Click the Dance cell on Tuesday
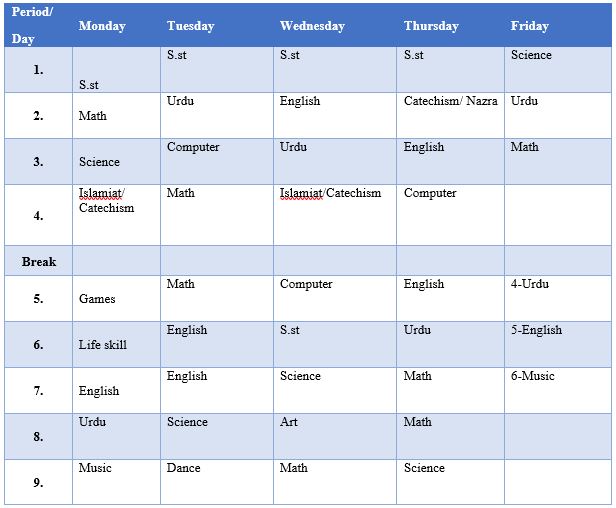 click(x=217, y=482)
